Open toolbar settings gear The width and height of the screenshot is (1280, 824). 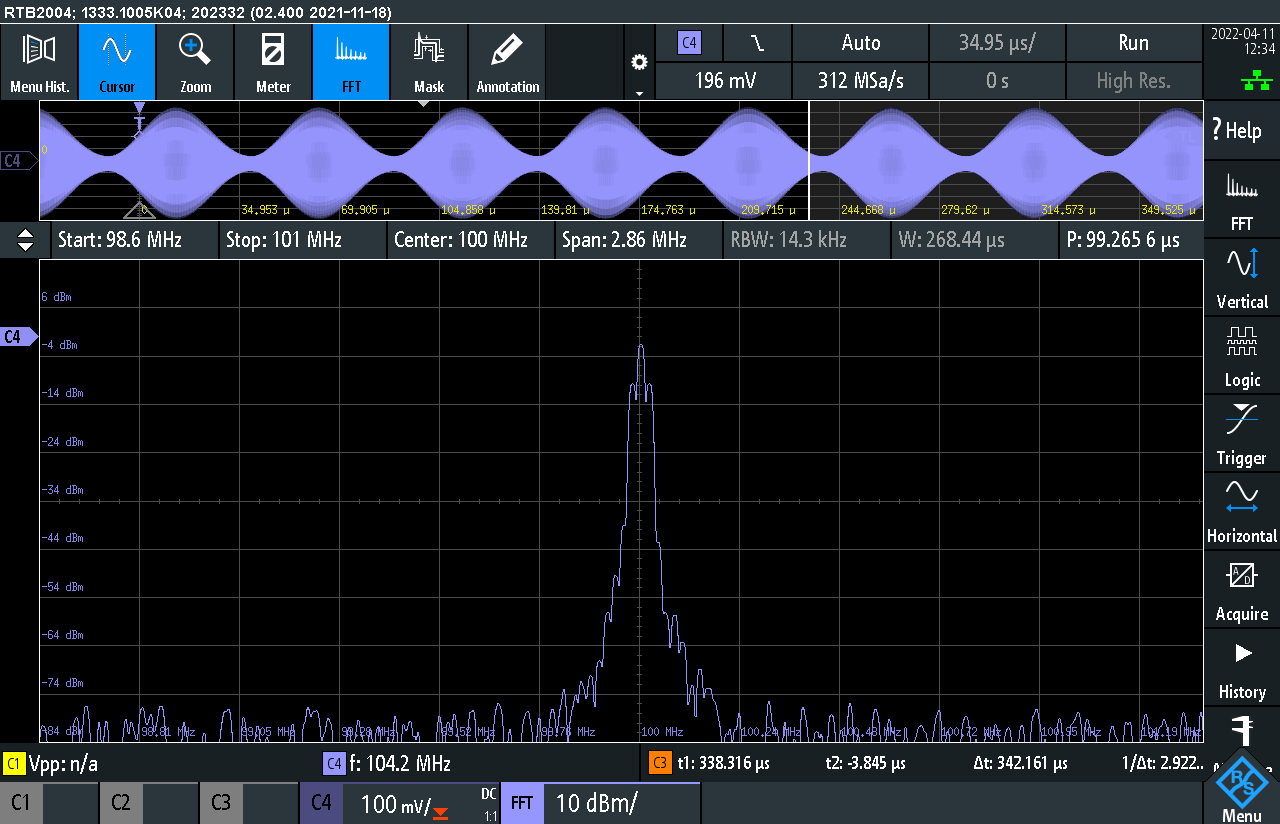(639, 62)
